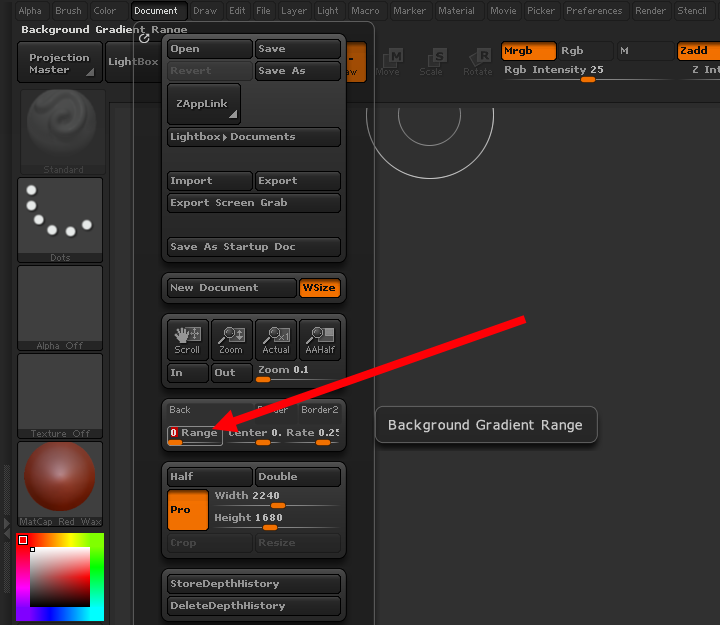Click Save As Startup Doc
The width and height of the screenshot is (720, 625).
click(x=254, y=247)
